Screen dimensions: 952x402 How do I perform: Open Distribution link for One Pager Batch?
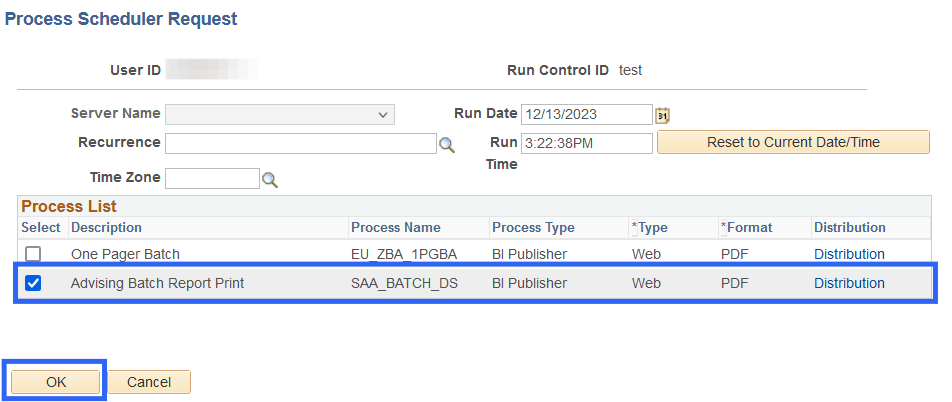849,254
